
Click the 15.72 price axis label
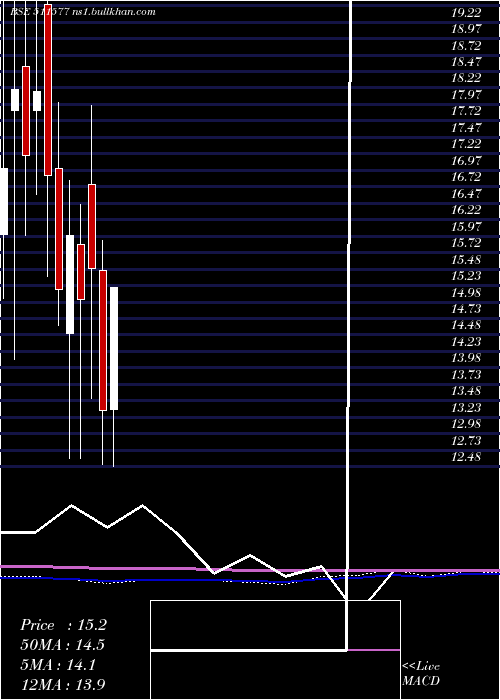466,243
